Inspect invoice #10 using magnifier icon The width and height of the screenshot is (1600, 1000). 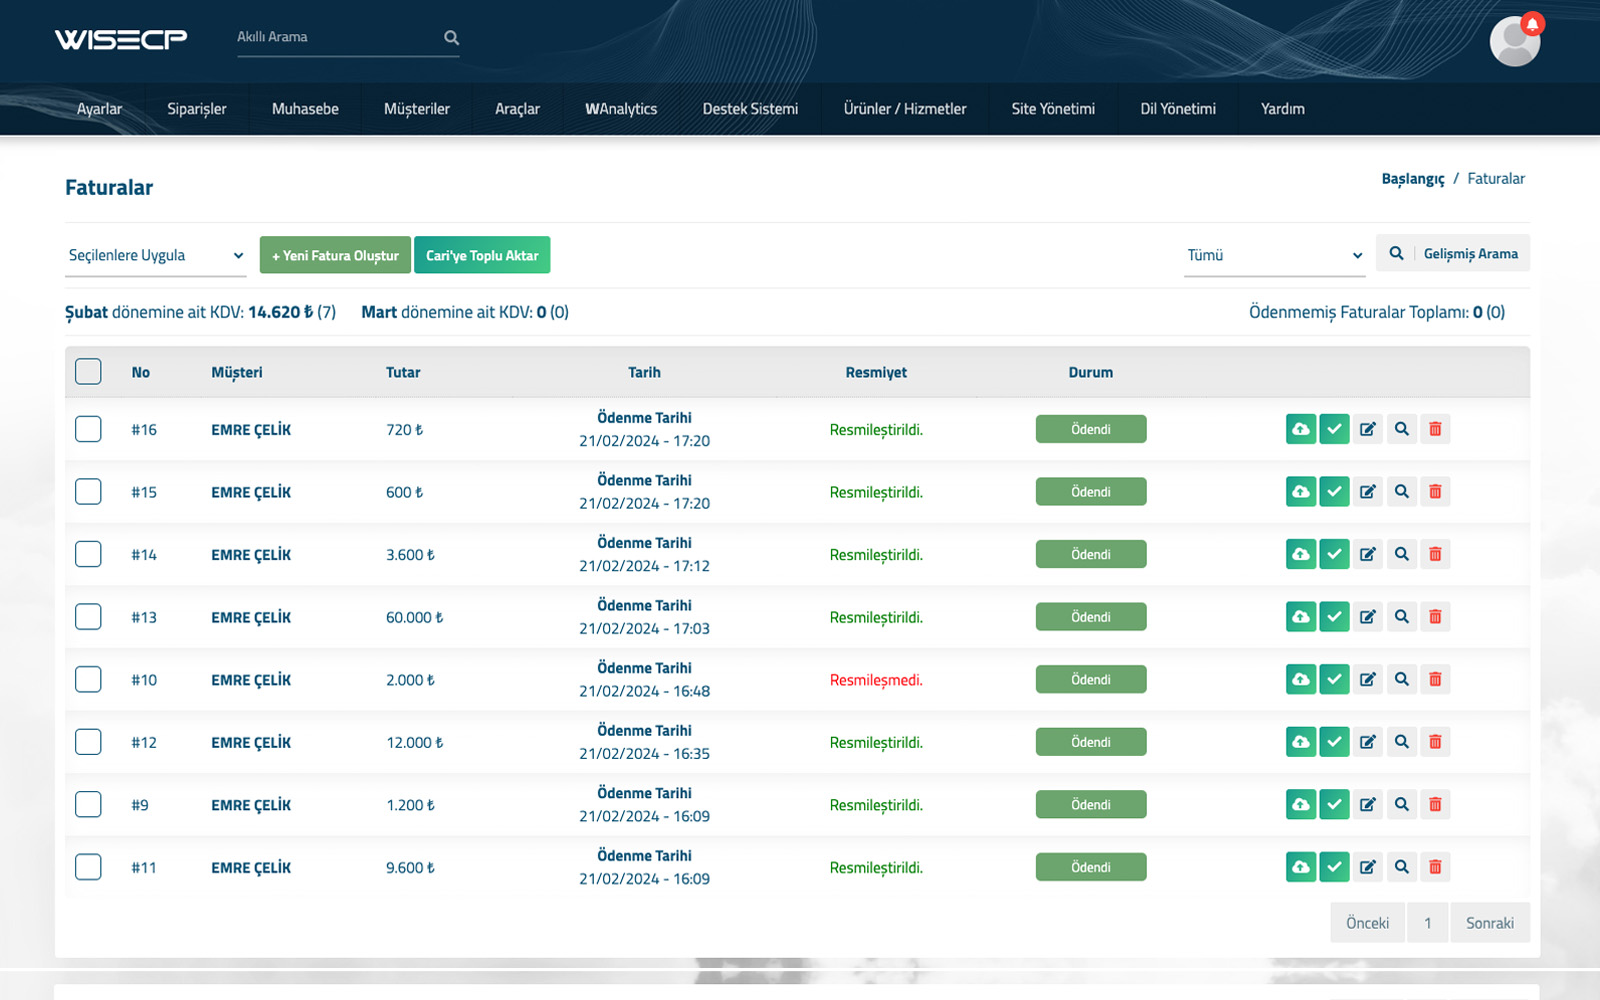[x=1402, y=679]
